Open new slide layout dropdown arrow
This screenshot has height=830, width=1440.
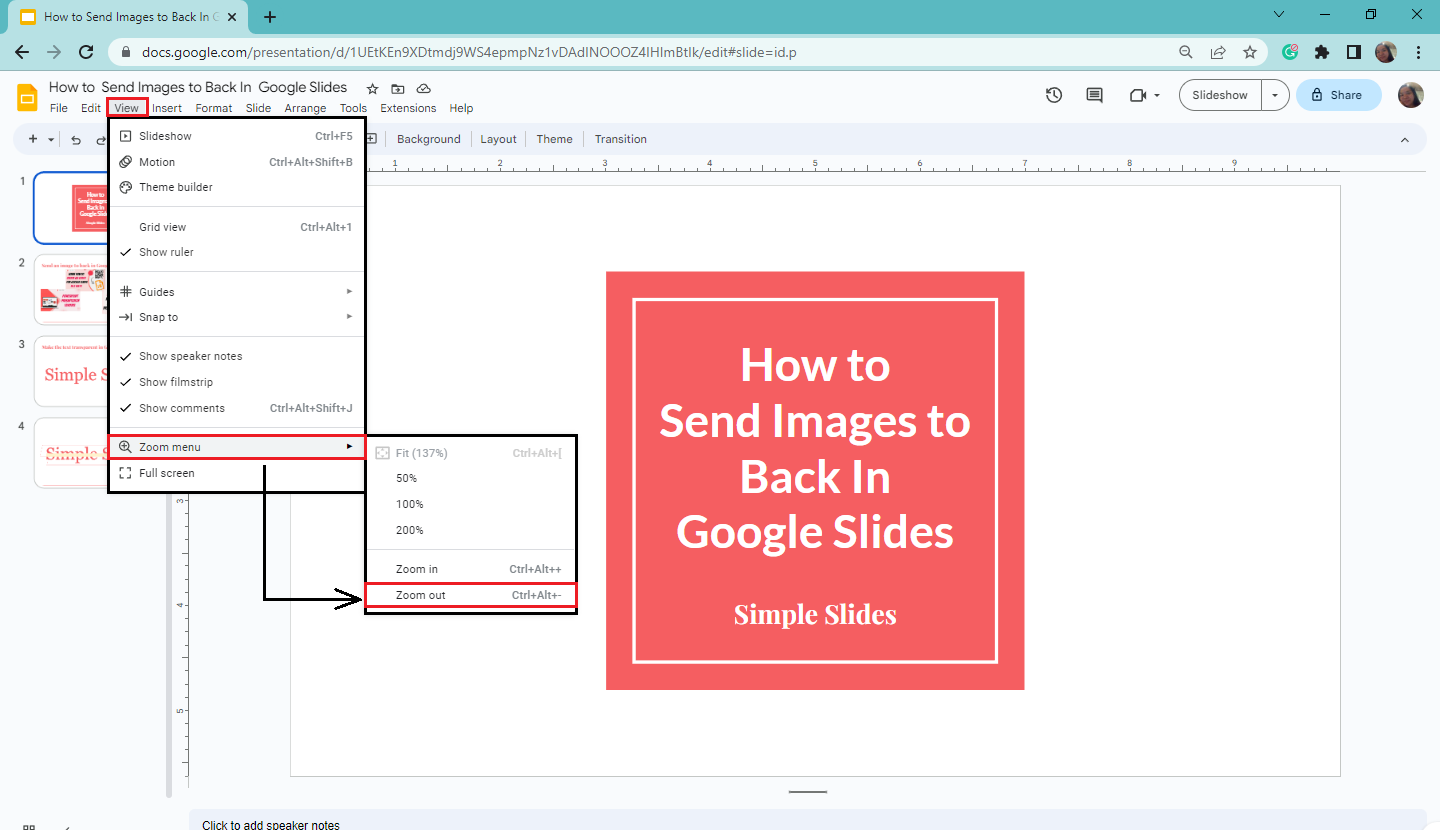pyautogui.click(x=51, y=140)
